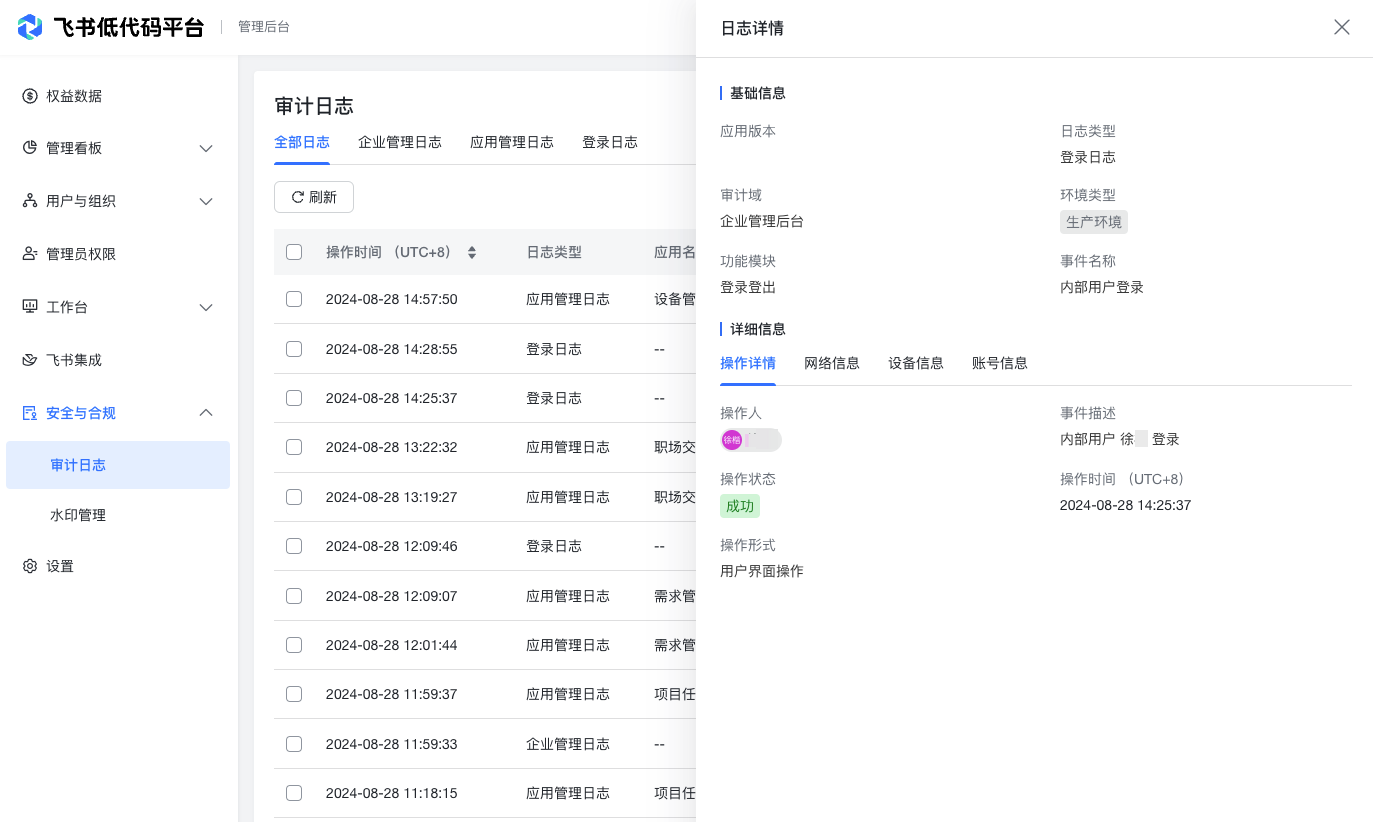This screenshot has width=1373, height=822.
Task: Open the 设备信息 detail tab
Action: point(916,363)
